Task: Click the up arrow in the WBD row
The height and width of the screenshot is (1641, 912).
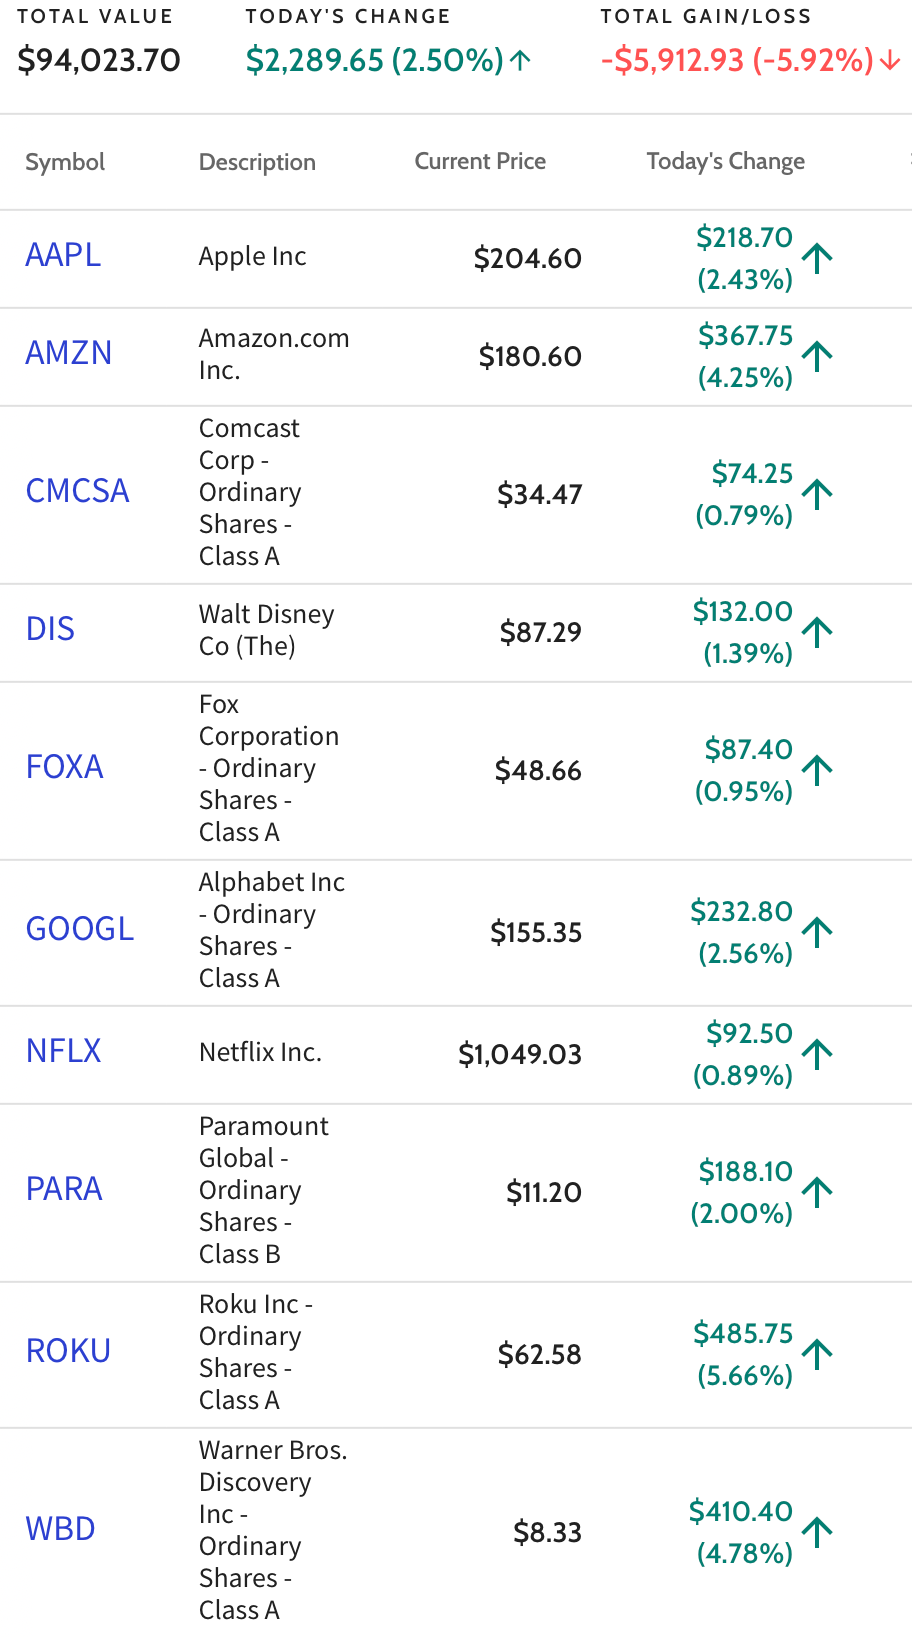Action: click(818, 1532)
